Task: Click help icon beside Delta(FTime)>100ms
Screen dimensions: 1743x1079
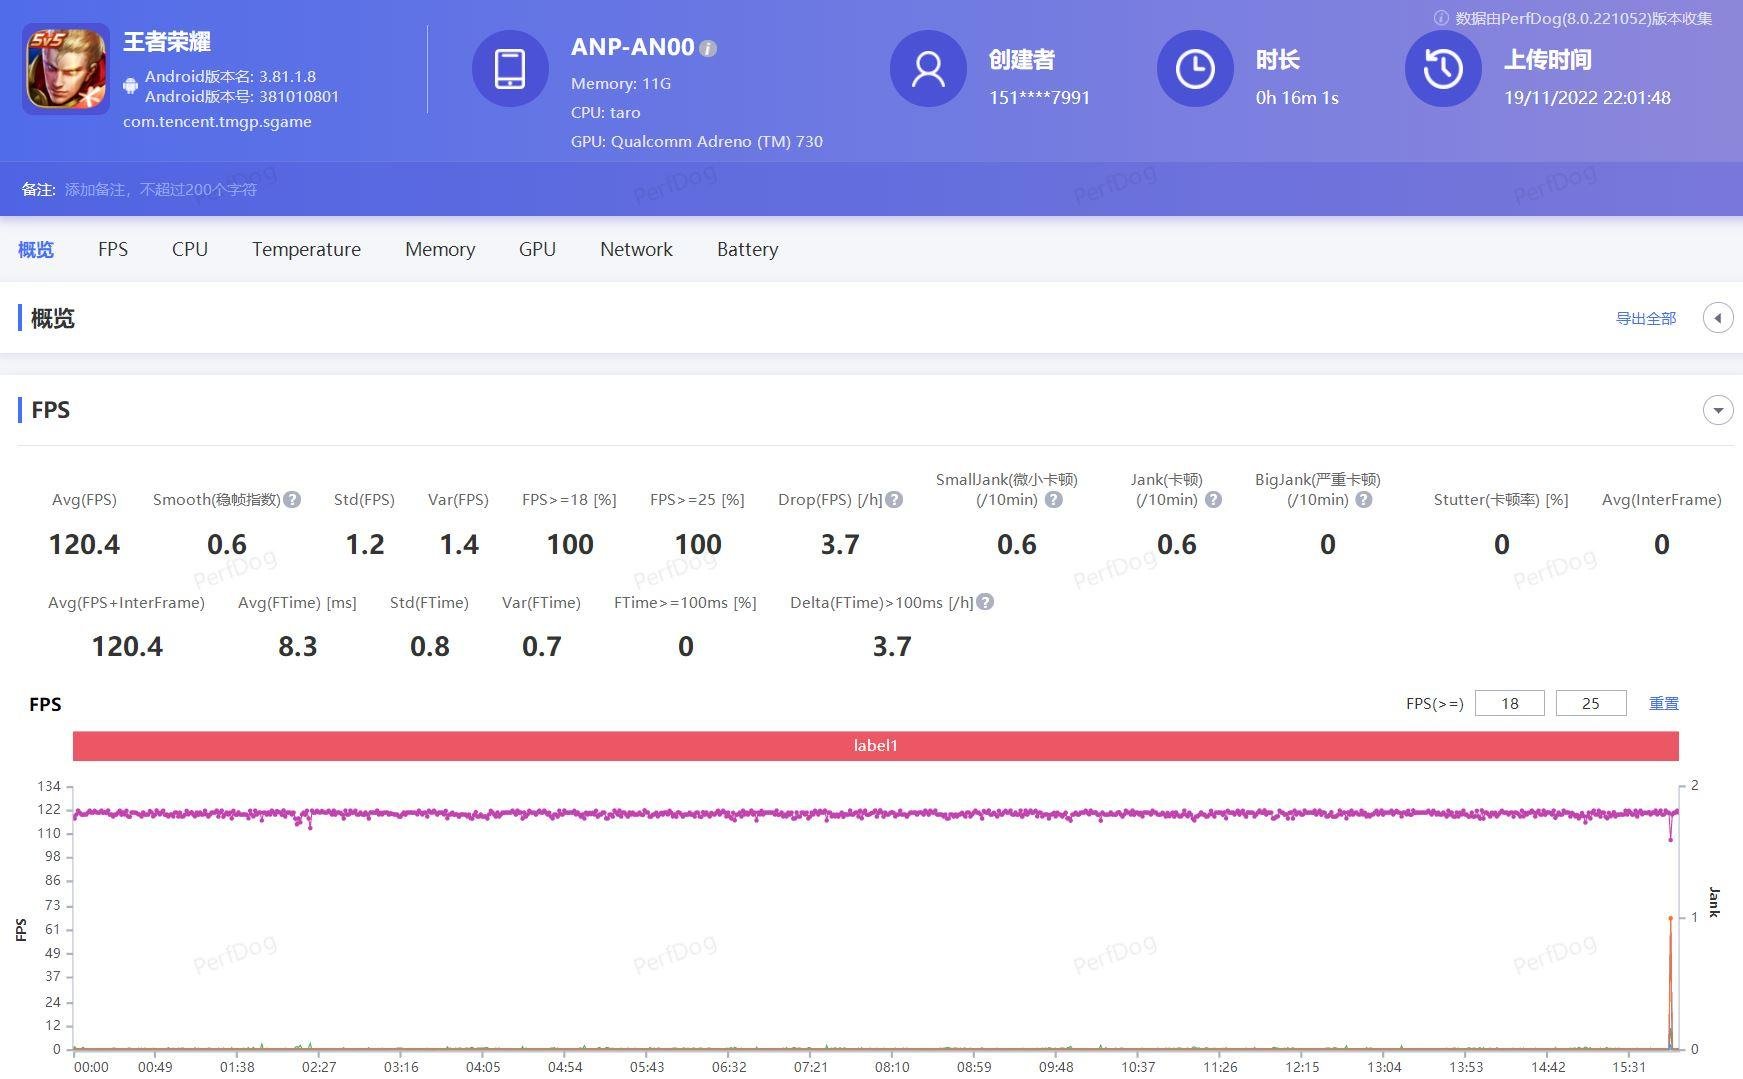Action: tap(985, 602)
